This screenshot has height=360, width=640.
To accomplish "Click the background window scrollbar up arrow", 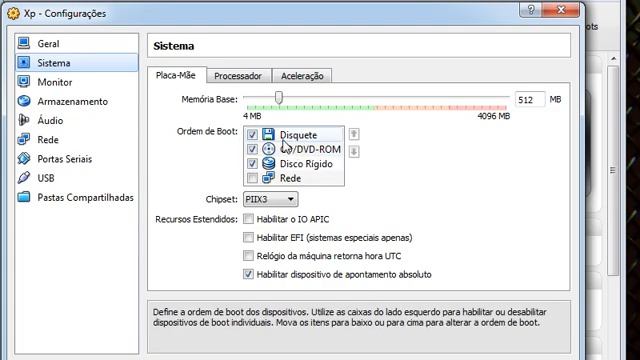I will tap(613, 59).
